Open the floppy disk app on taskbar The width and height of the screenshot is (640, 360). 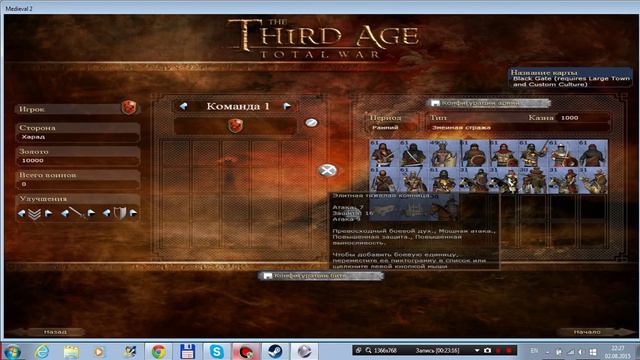(187, 351)
